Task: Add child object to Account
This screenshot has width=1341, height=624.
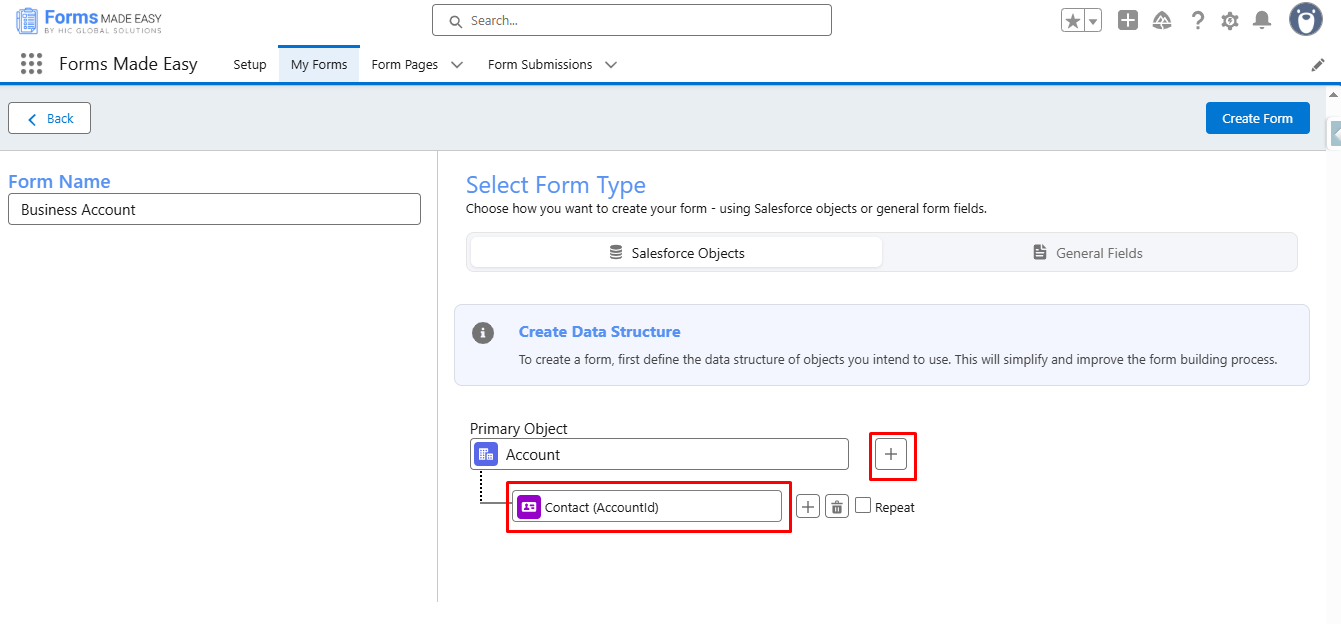Action: [x=891, y=455]
